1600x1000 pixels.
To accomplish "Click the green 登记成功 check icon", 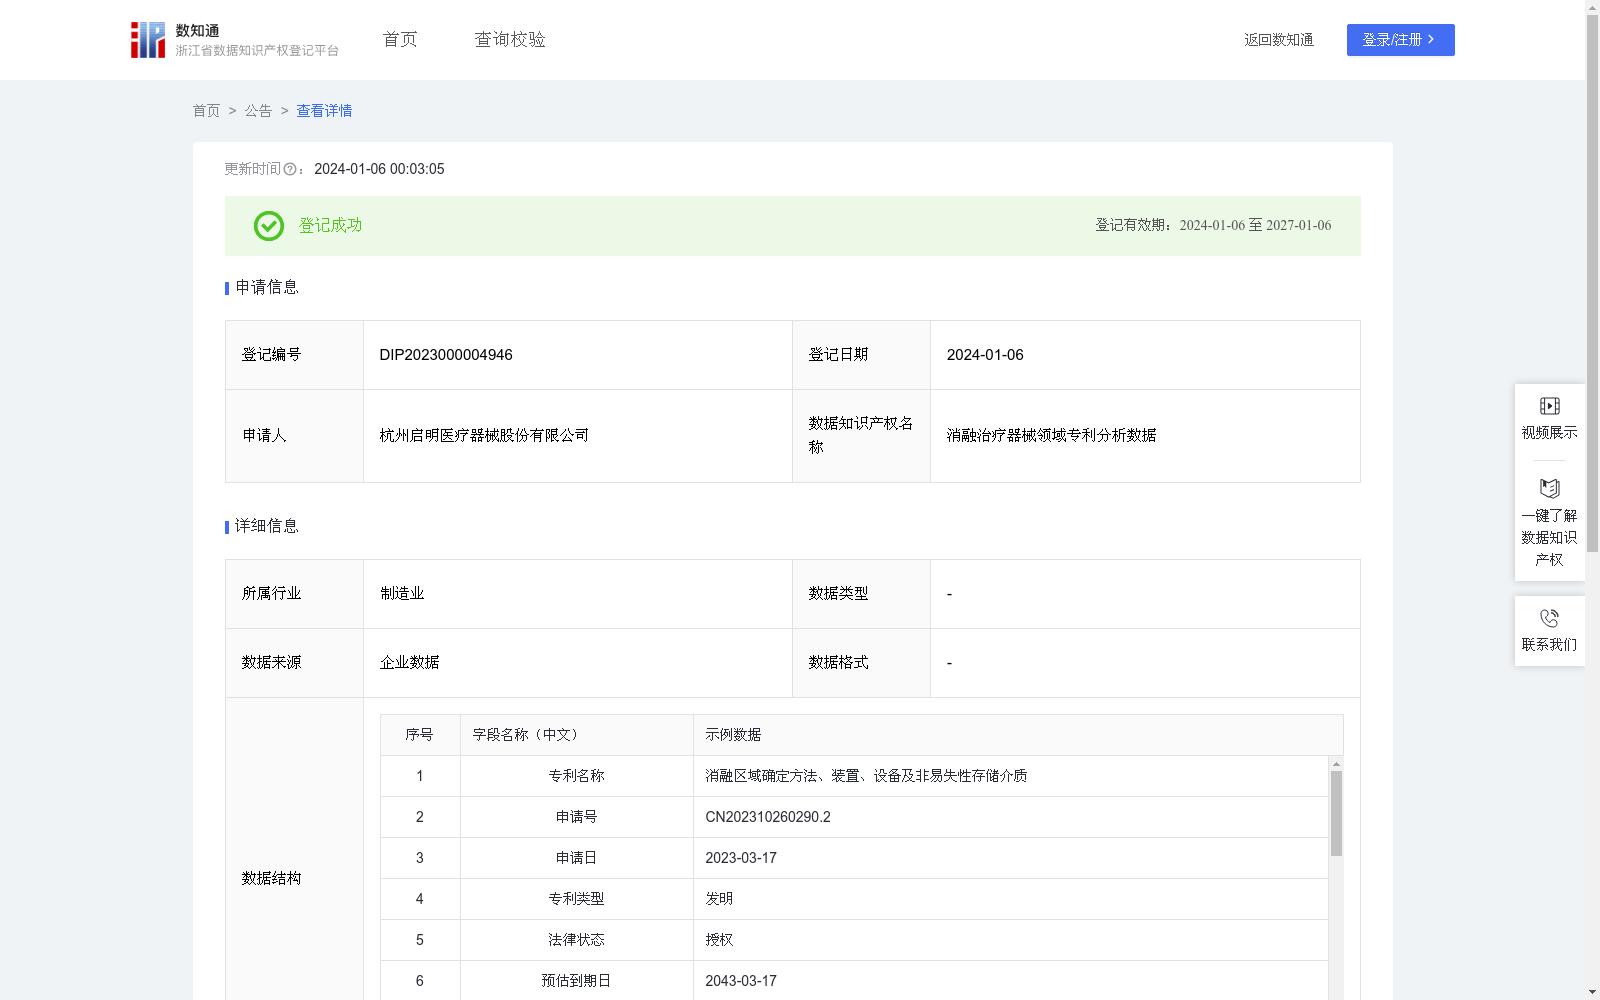I will click(x=269, y=226).
